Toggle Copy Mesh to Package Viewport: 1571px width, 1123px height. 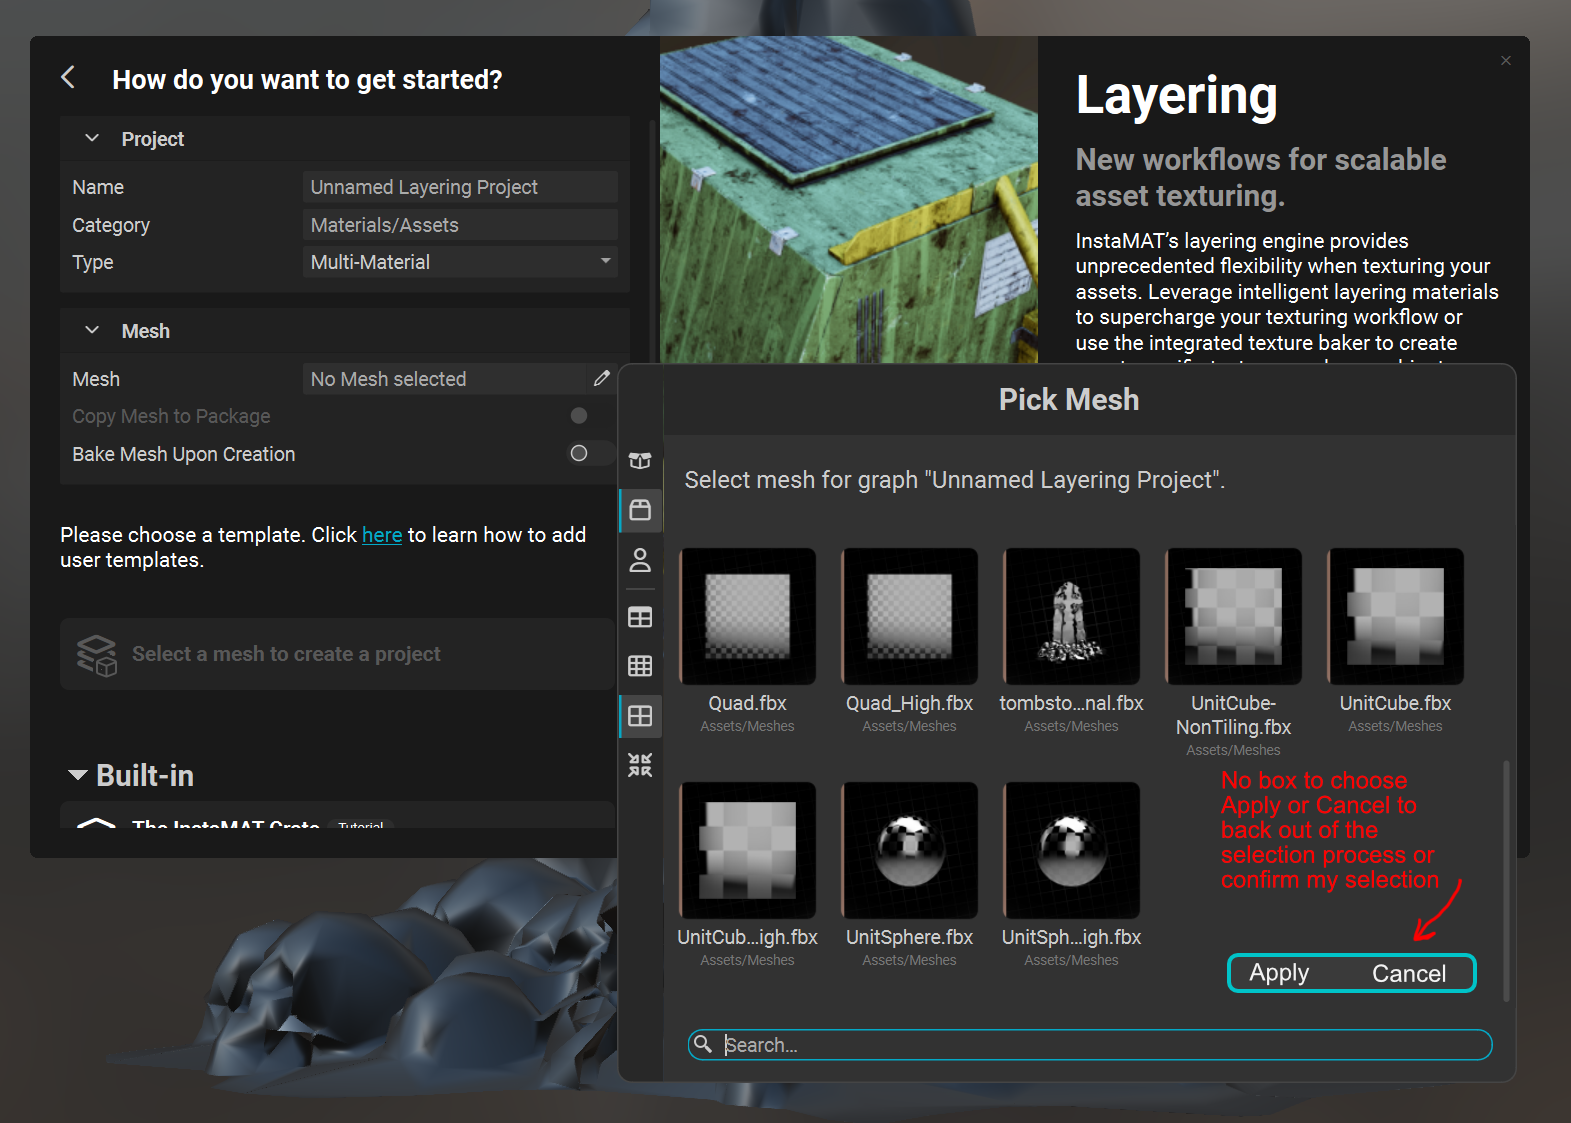click(x=578, y=416)
